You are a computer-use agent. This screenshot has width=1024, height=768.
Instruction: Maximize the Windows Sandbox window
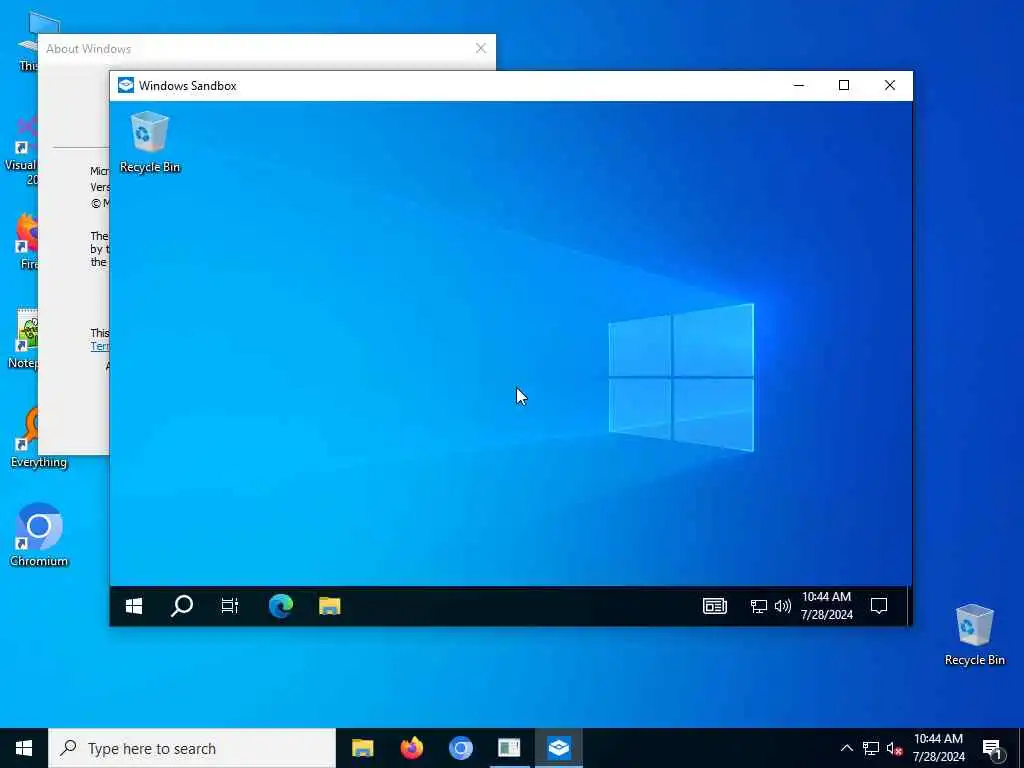click(844, 86)
